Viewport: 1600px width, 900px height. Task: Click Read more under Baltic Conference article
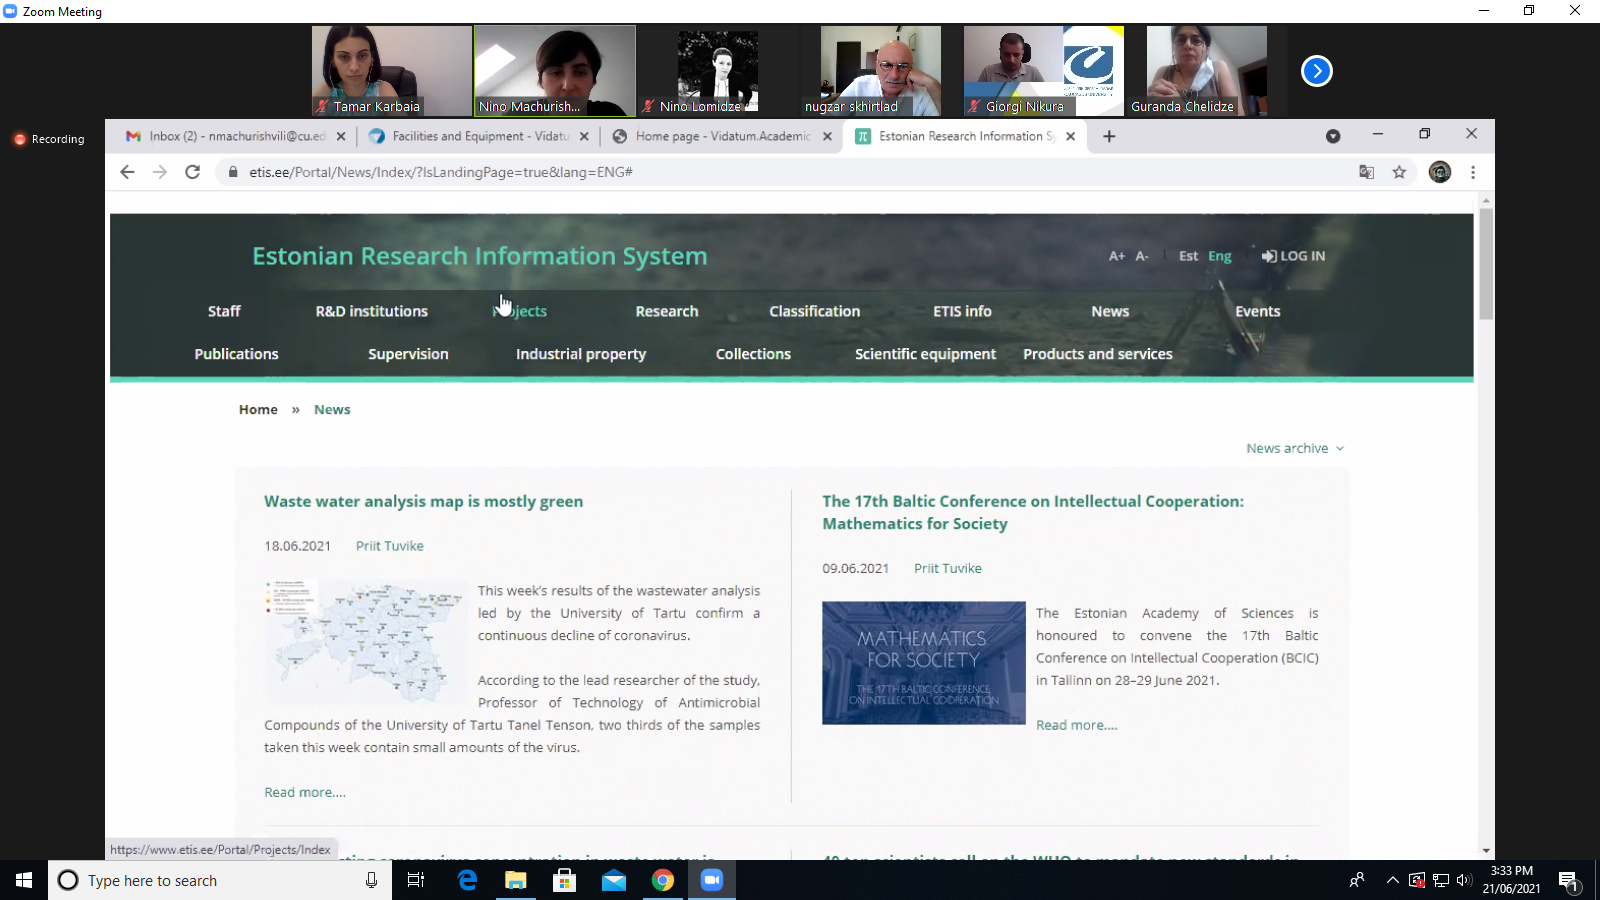(x=1077, y=725)
